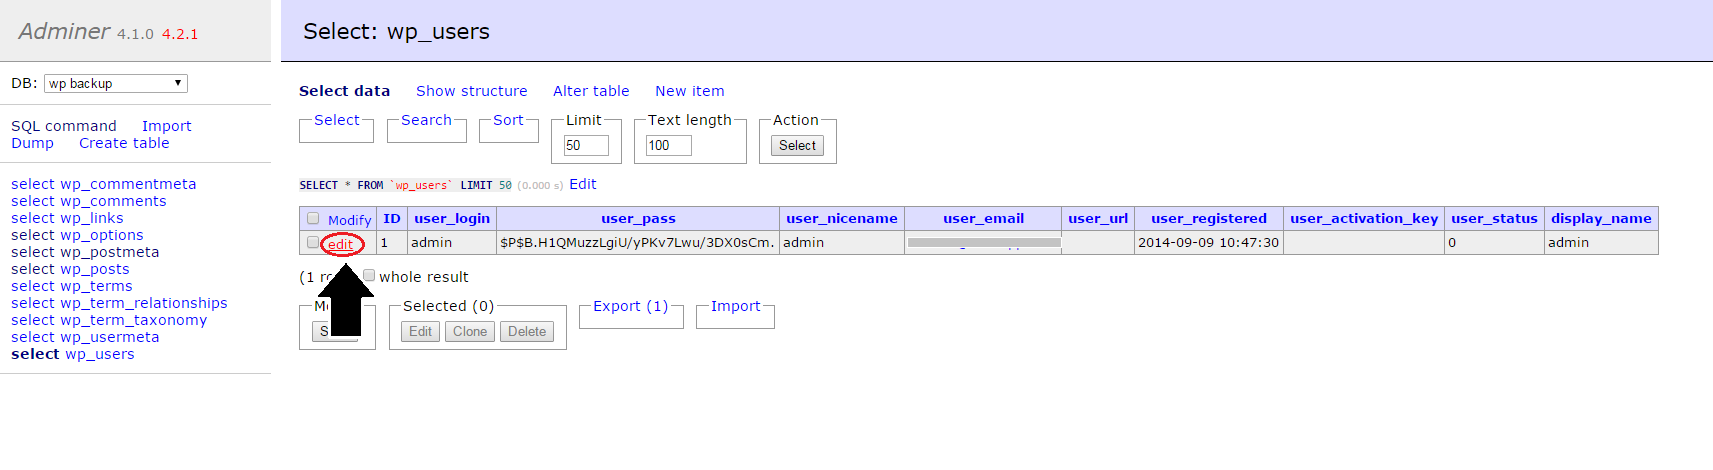Click the 2014-09-09 10:47:30 cell

point(1209,242)
